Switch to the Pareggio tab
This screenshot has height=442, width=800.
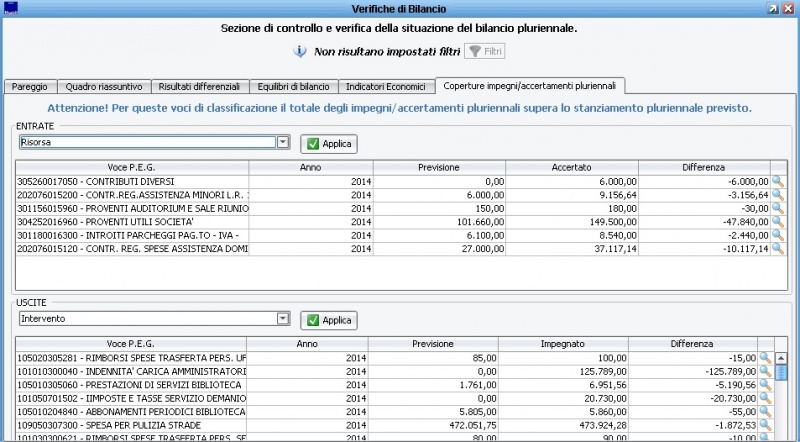coord(29,87)
